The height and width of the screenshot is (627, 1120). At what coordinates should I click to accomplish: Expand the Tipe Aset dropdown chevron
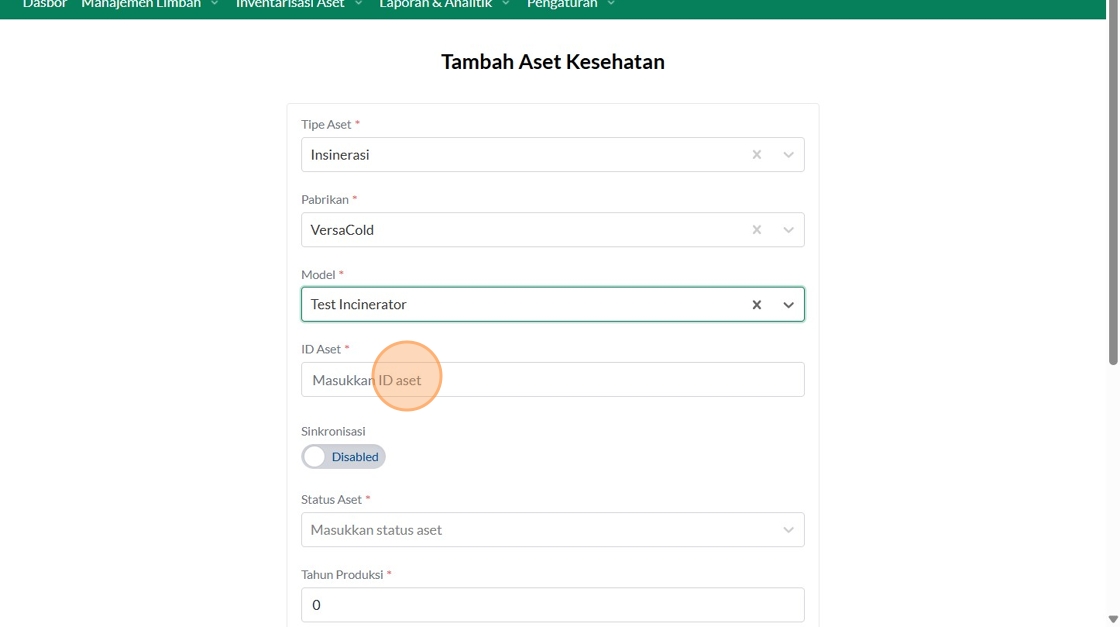(x=788, y=155)
